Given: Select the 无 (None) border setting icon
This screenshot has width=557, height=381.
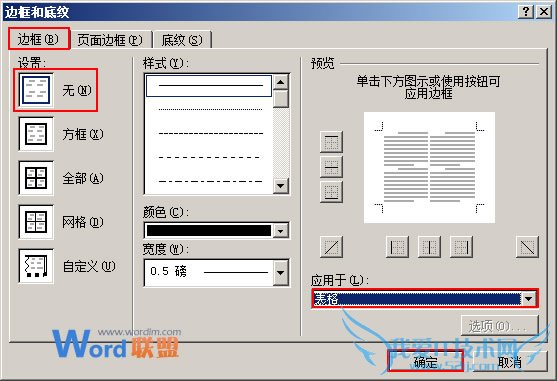Looking at the screenshot, I should [36, 90].
